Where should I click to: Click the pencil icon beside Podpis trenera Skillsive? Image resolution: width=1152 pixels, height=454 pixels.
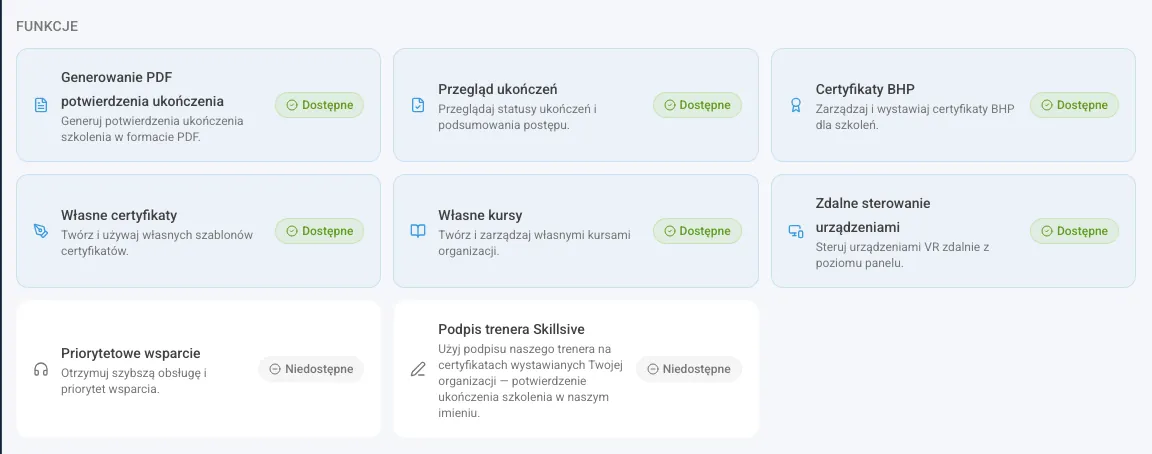[418, 369]
